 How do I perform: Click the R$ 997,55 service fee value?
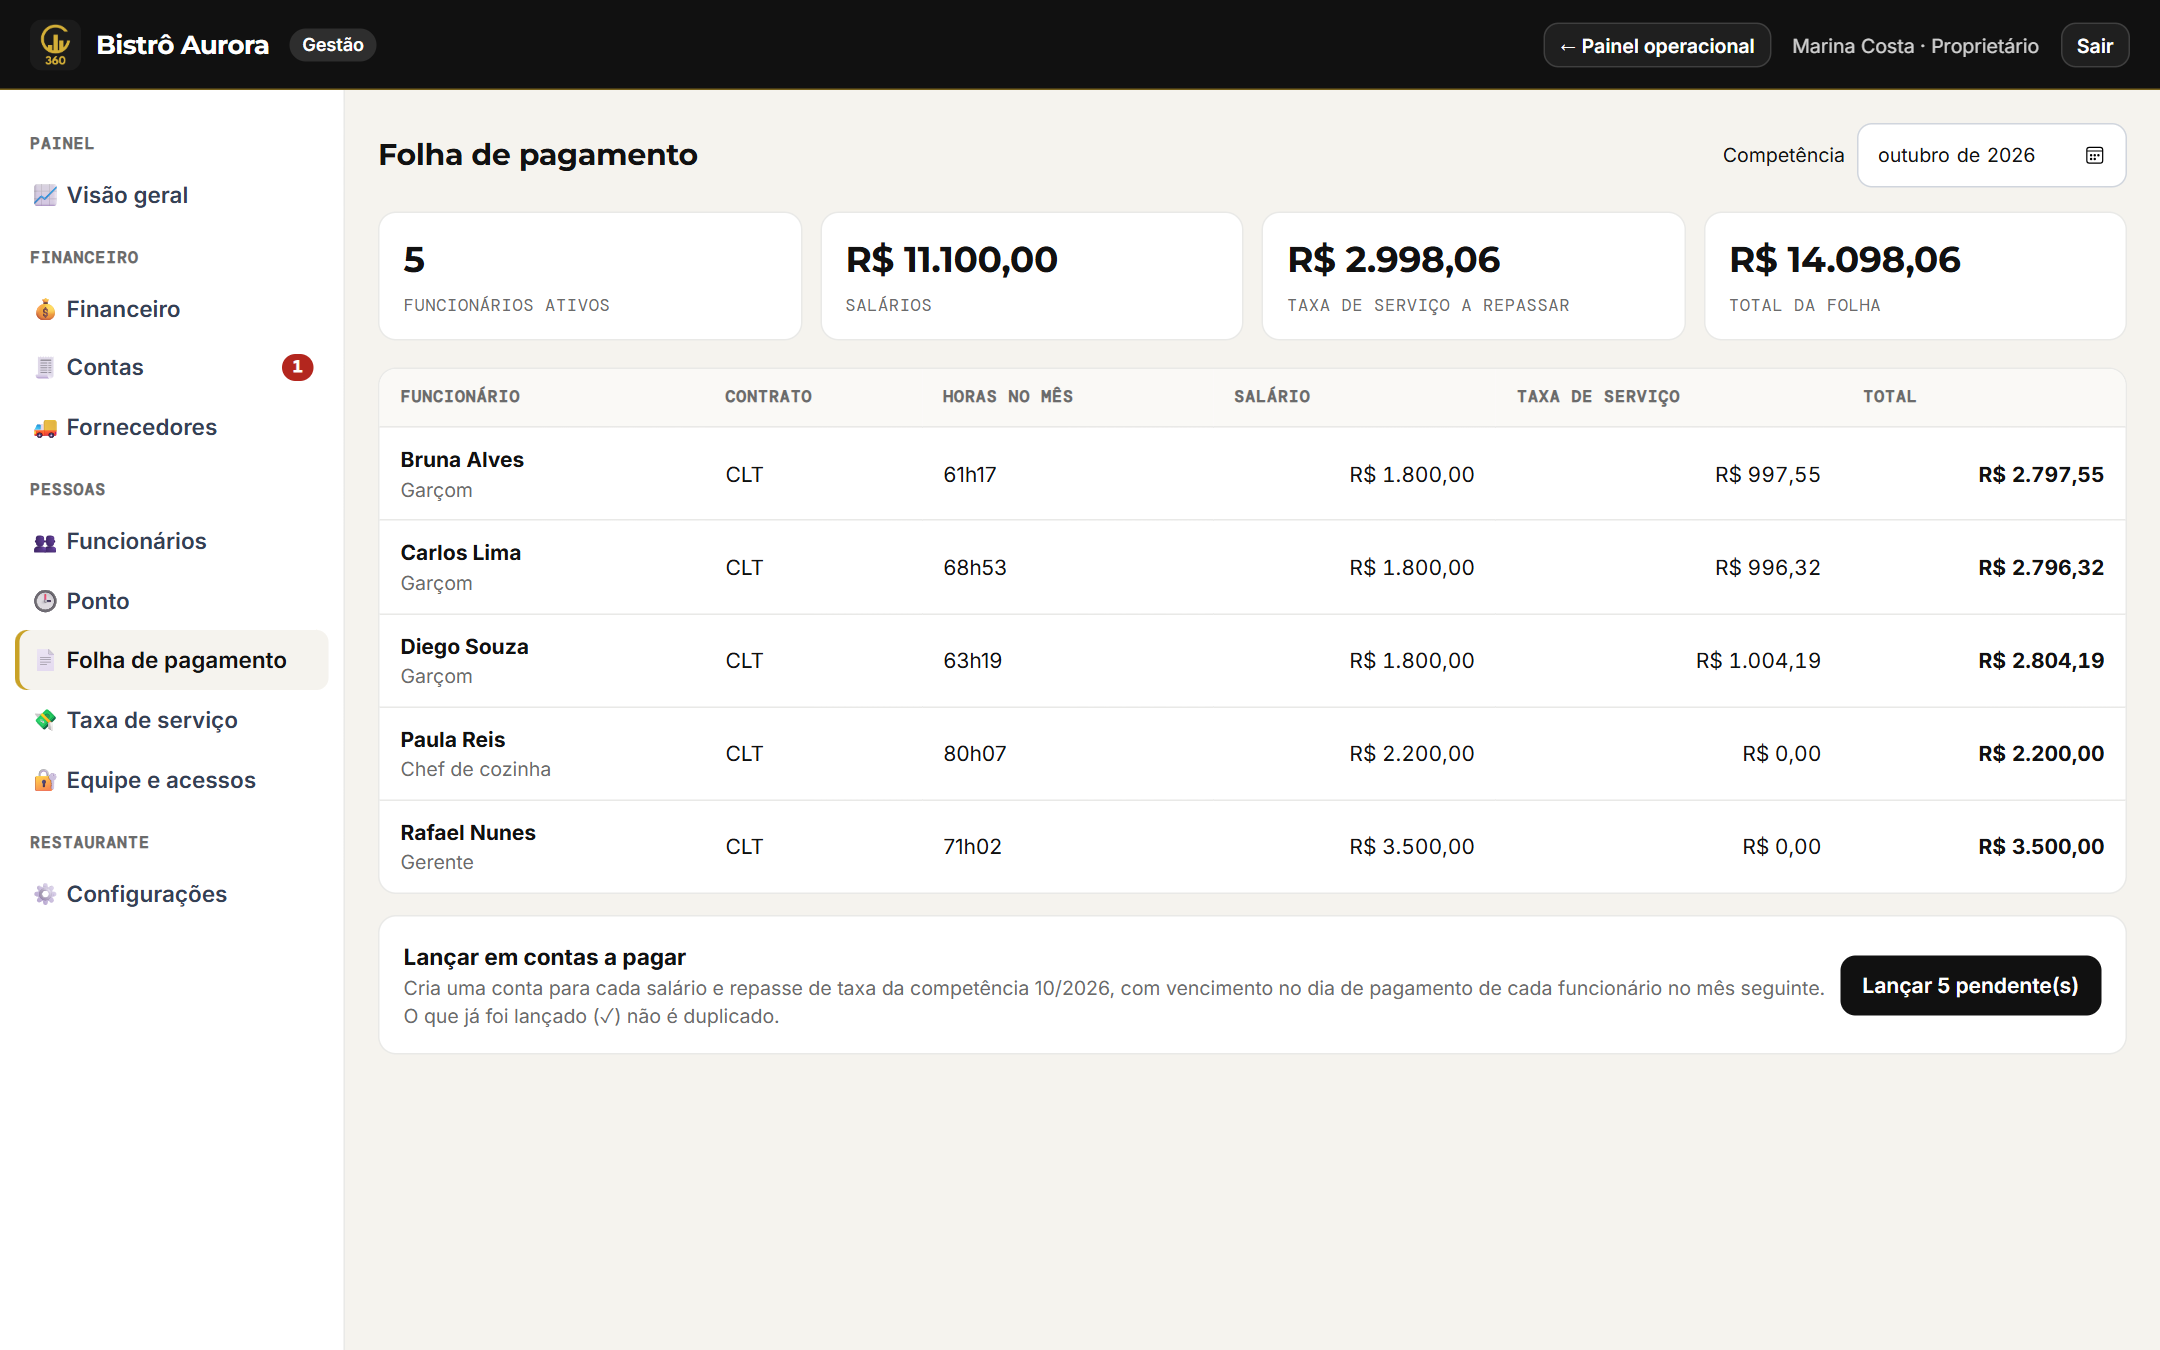(1767, 475)
